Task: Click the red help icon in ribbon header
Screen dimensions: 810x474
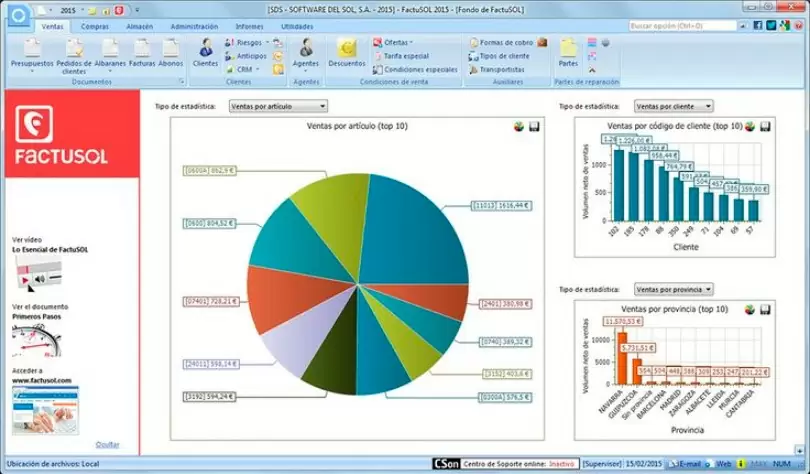Action: coord(799,25)
